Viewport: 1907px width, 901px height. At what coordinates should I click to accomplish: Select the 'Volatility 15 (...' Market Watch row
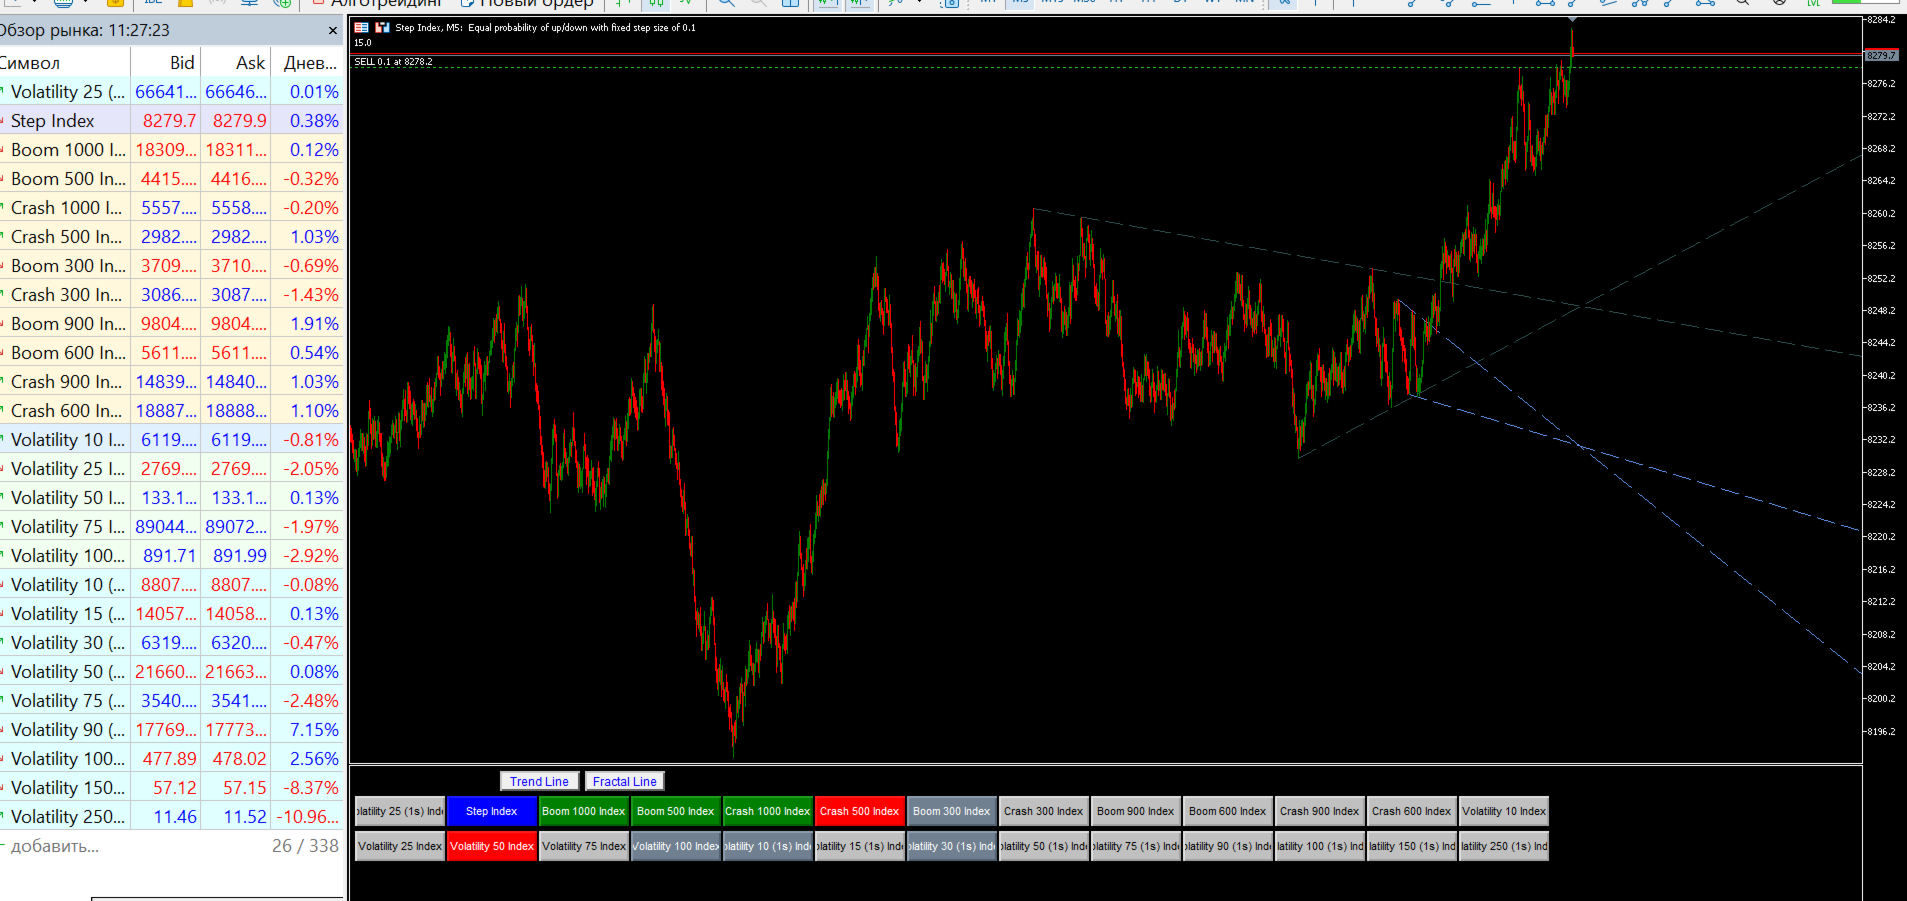(172, 613)
